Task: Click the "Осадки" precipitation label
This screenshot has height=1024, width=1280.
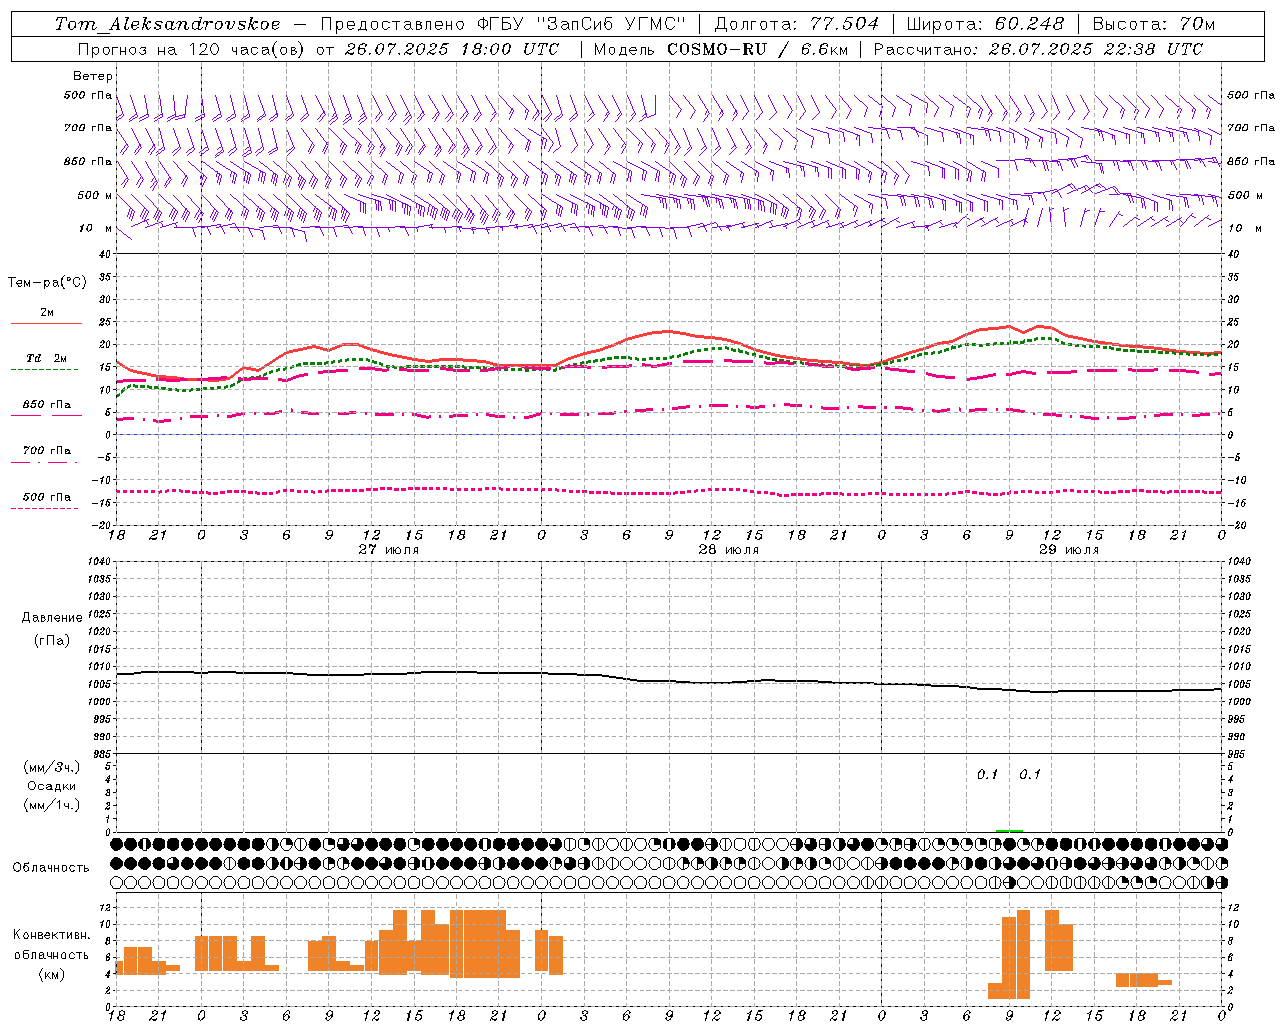Action: 51,786
